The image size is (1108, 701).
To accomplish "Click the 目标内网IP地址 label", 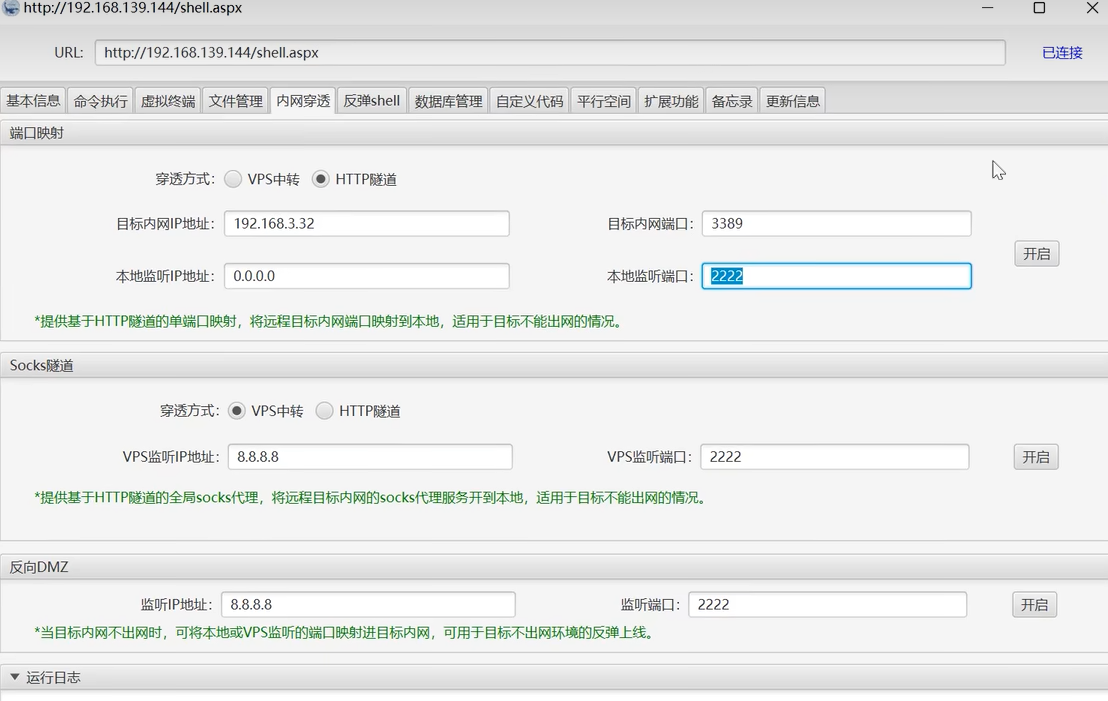I will (x=165, y=224).
